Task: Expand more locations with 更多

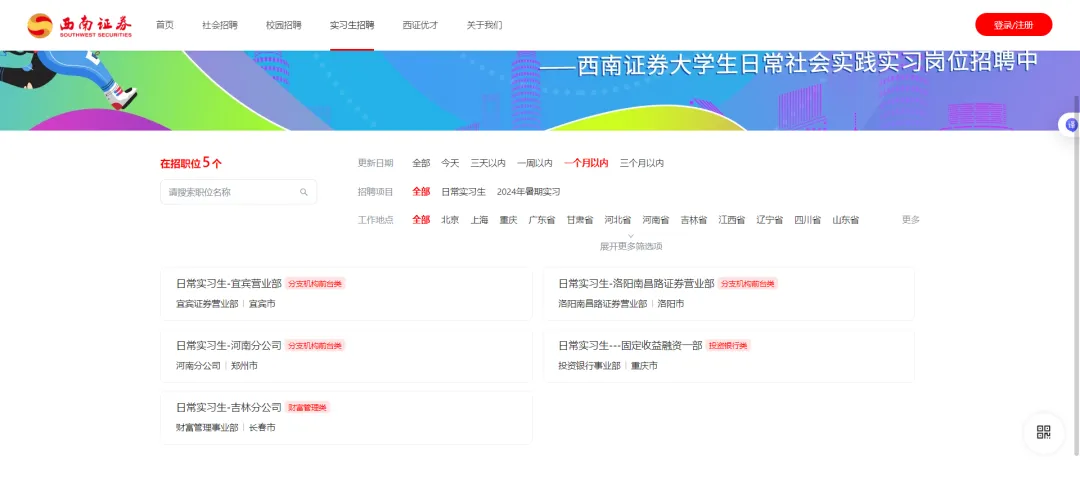Action: (911, 220)
